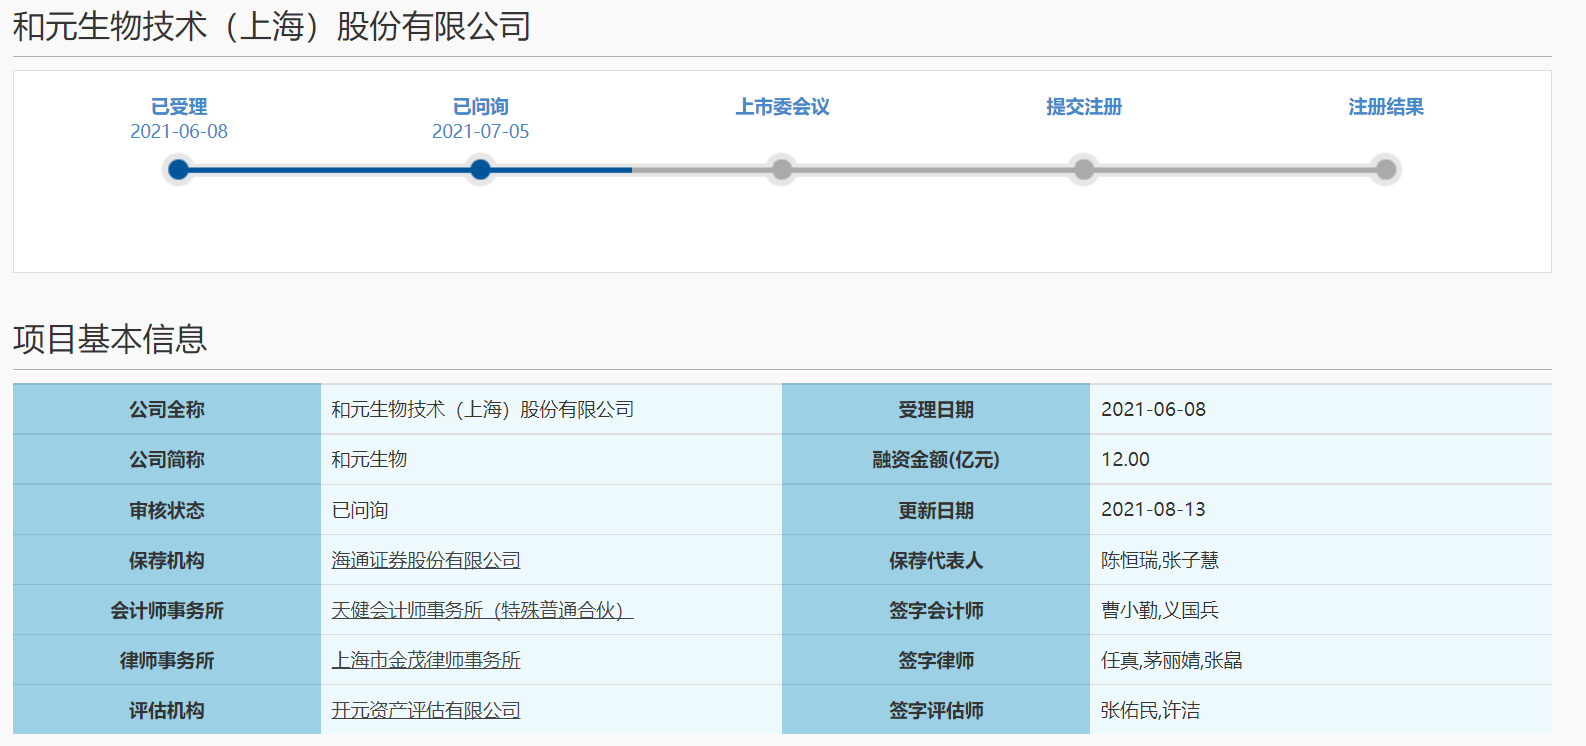Click the 2021-06-08 date under 已受理
Screen dimensions: 1586x746
179,132
